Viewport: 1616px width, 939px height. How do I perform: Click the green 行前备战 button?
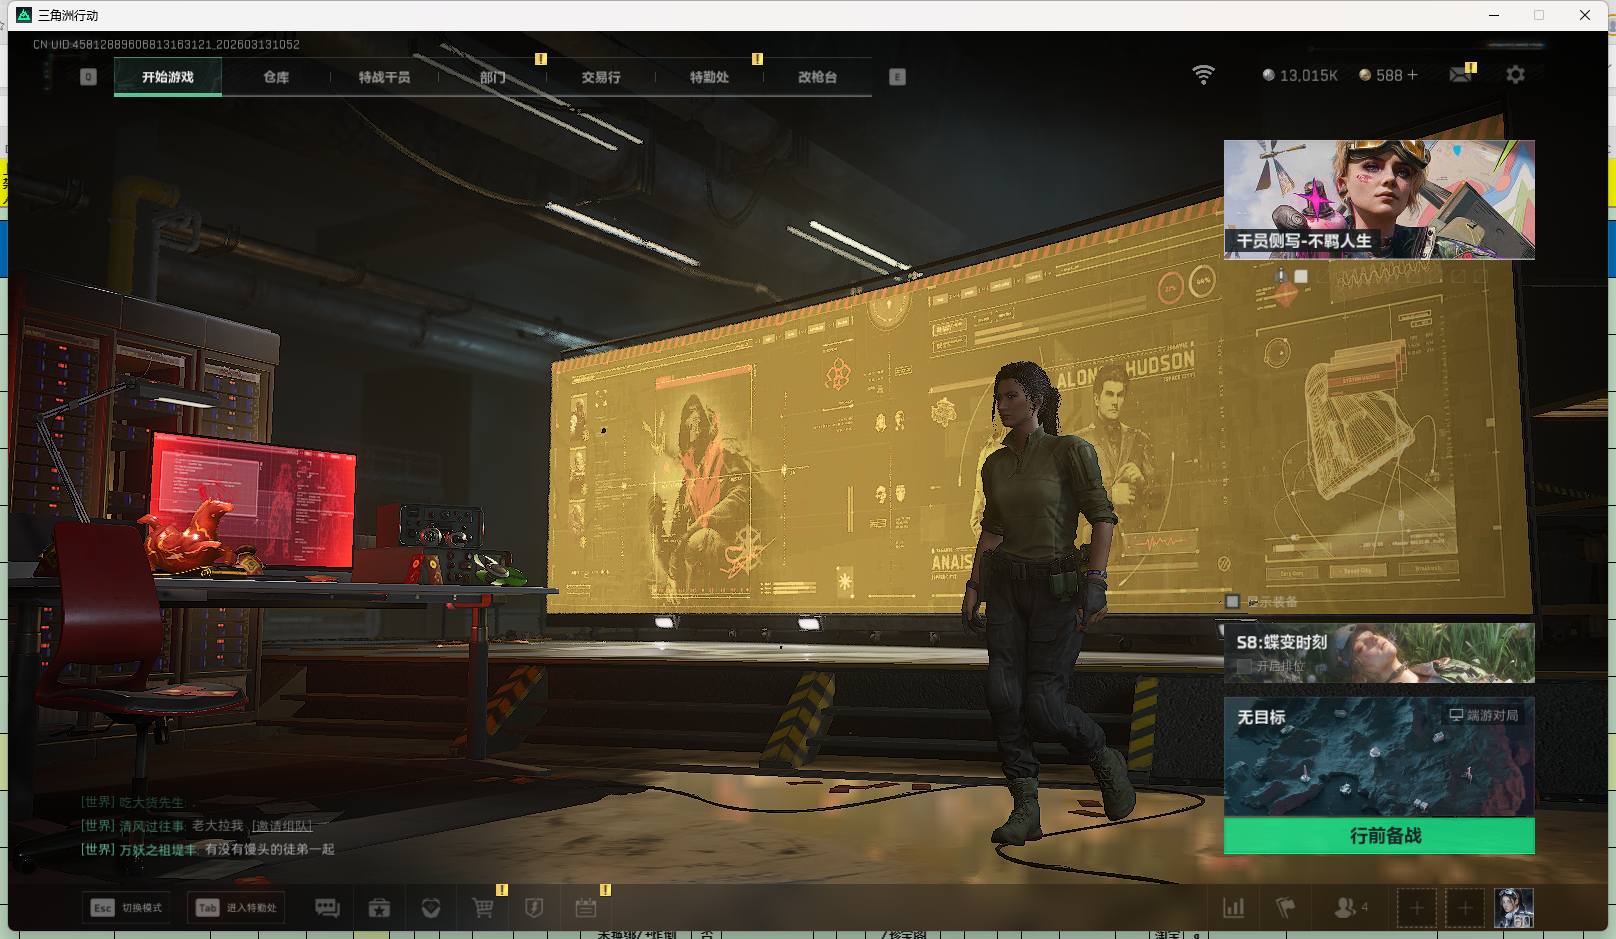[x=1379, y=835]
